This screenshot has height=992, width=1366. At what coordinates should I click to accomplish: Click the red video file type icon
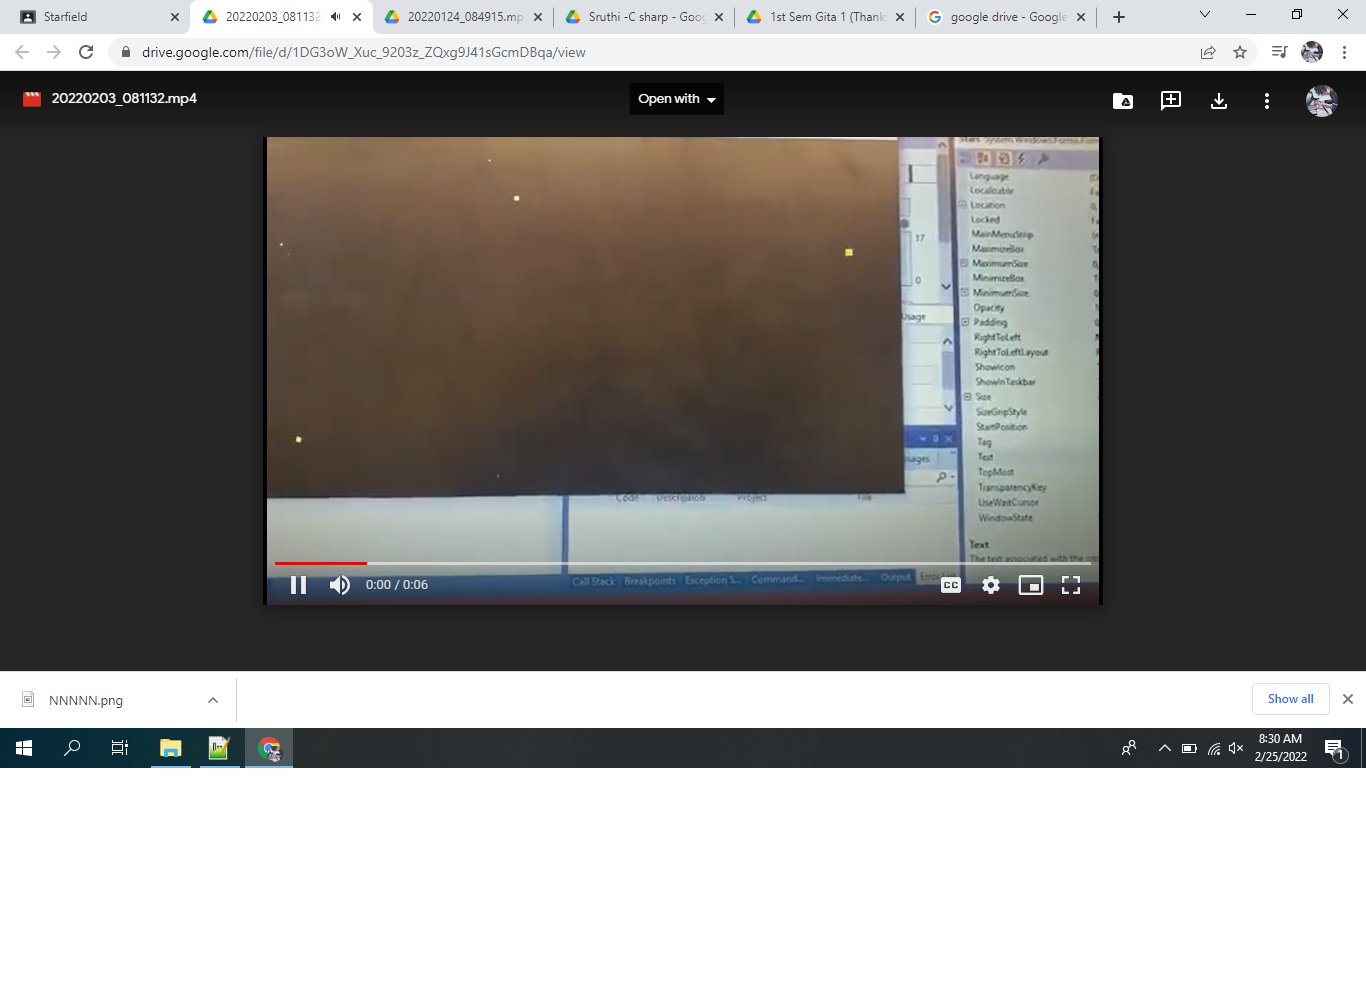(x=32, y=99)
